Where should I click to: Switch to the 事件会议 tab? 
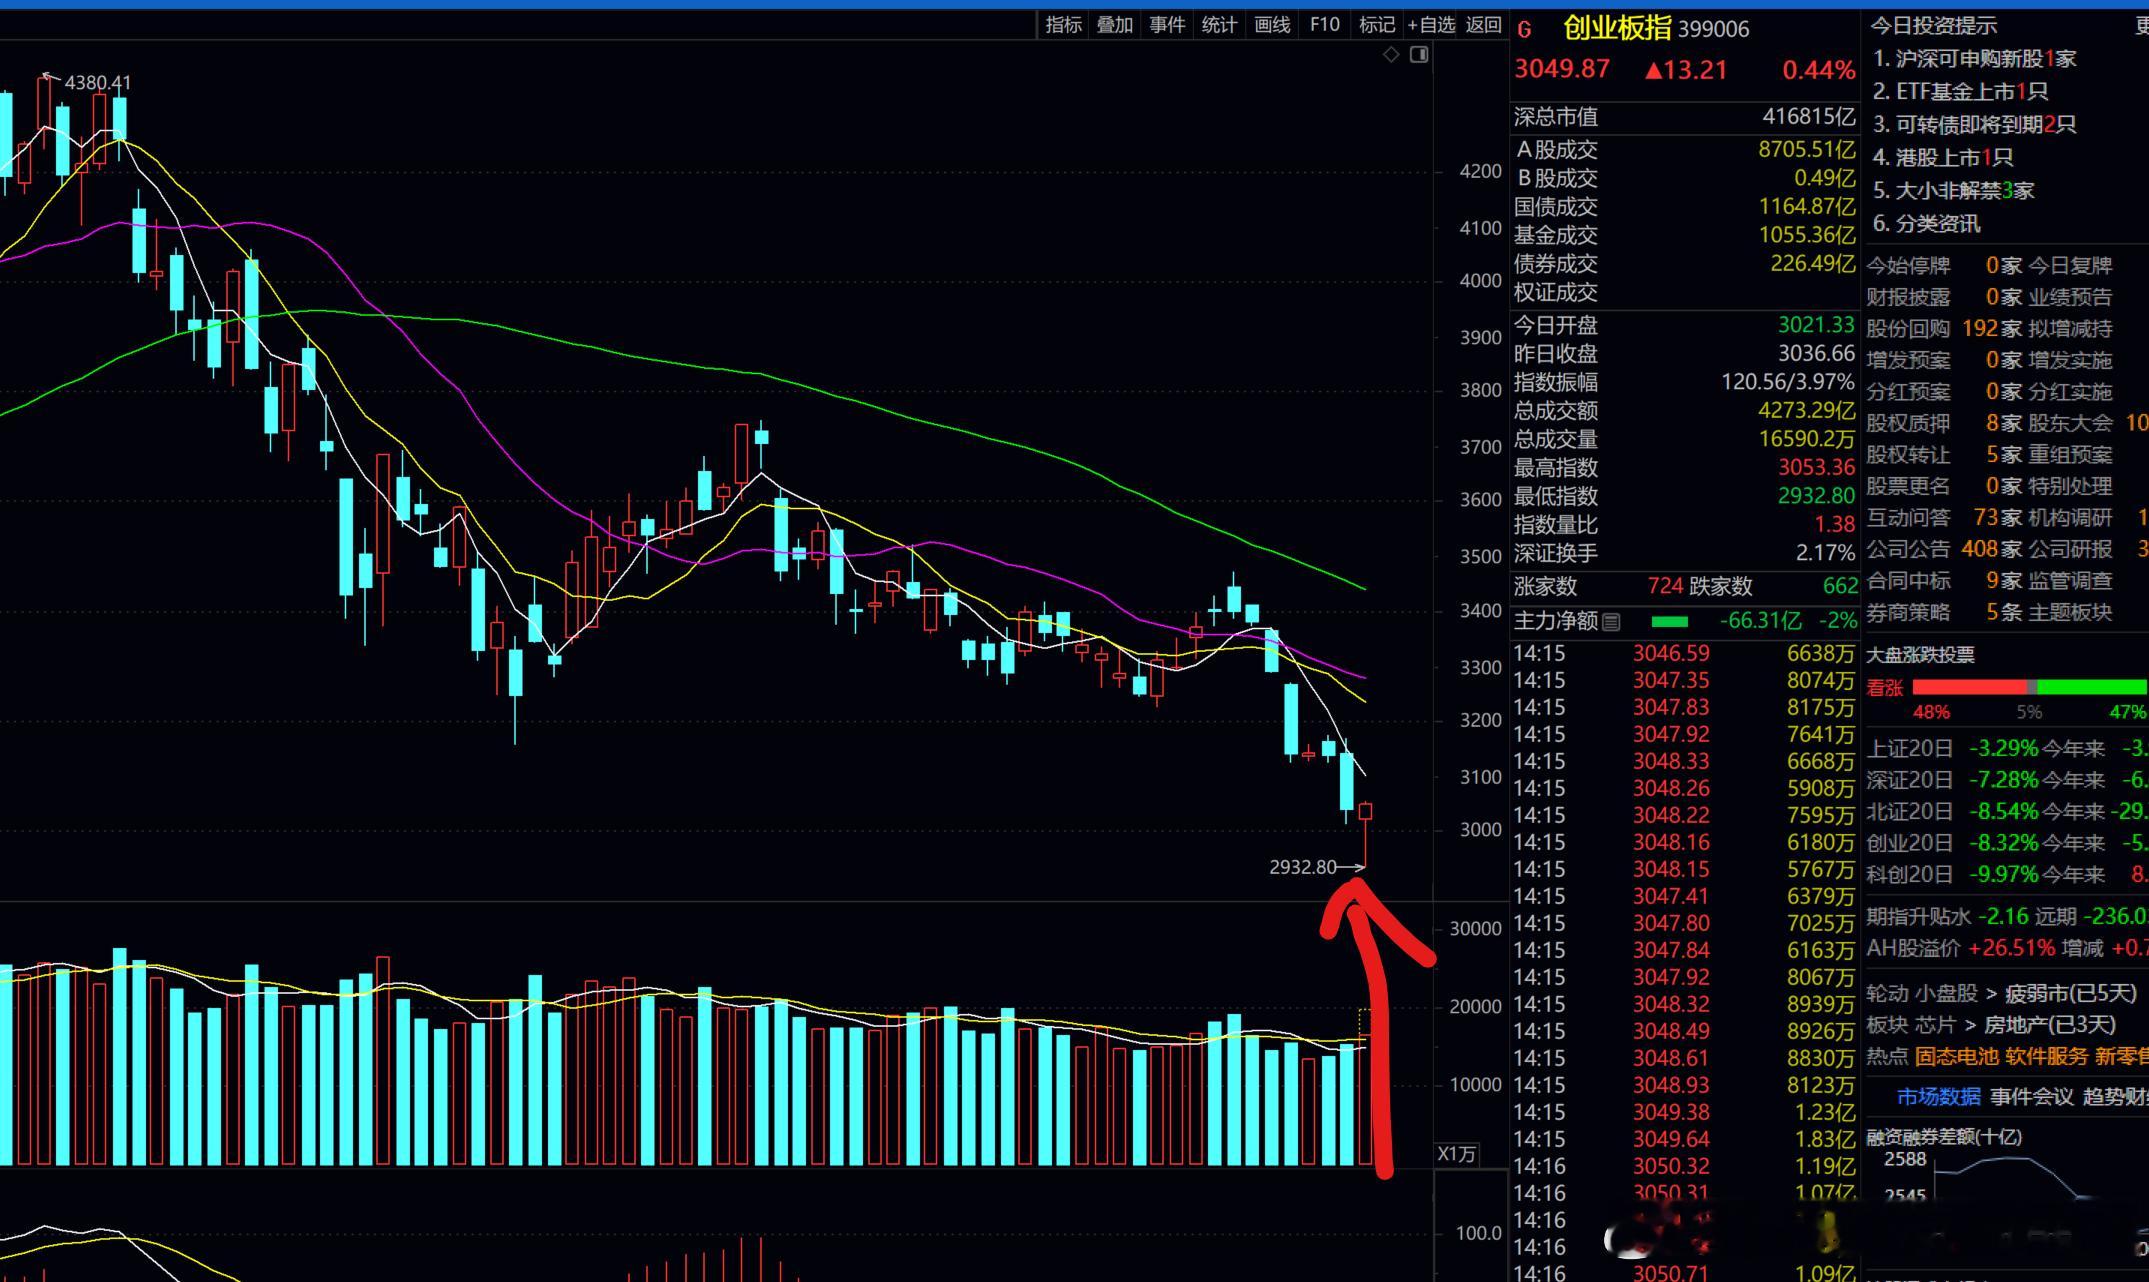2031,1097
